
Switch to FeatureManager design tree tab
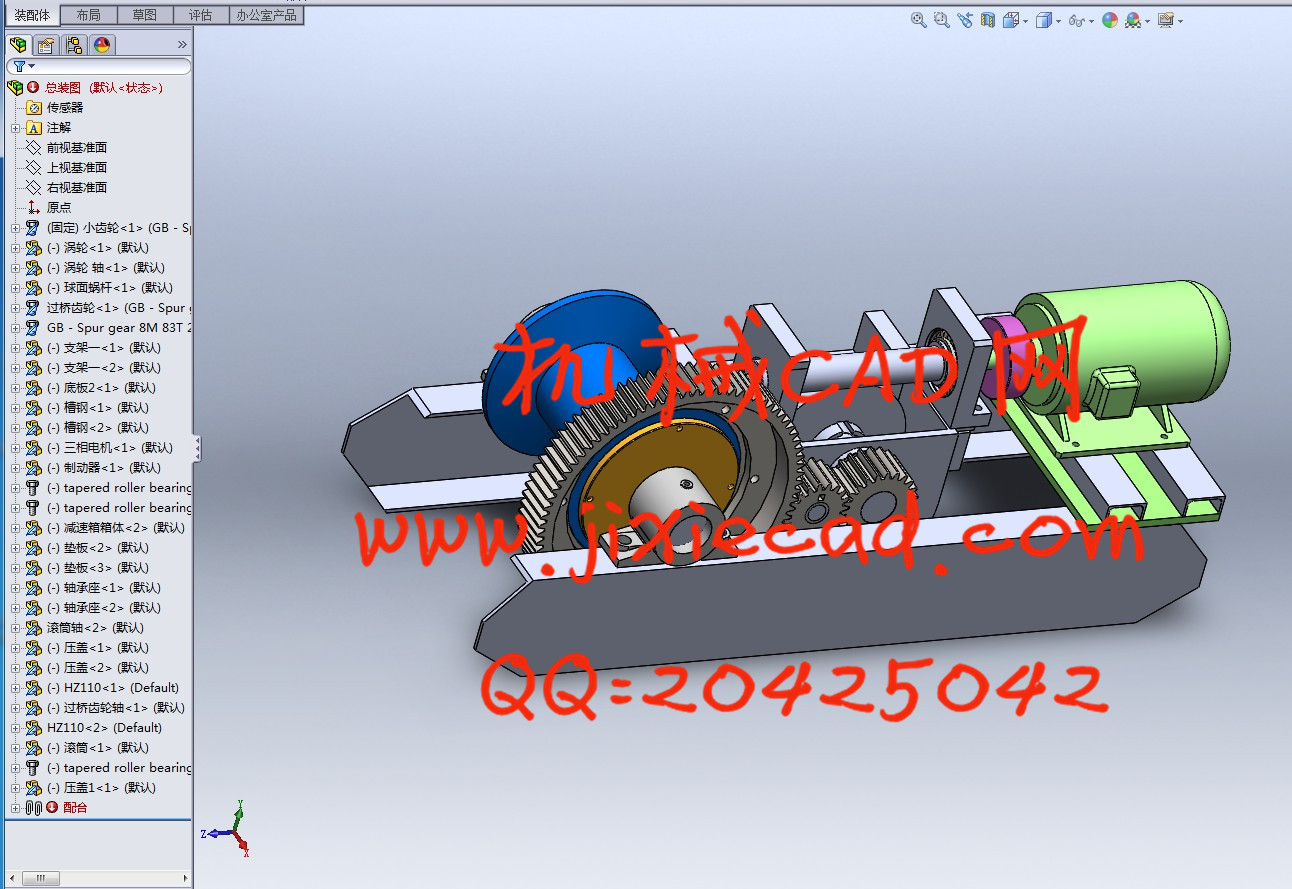[18, 45]
